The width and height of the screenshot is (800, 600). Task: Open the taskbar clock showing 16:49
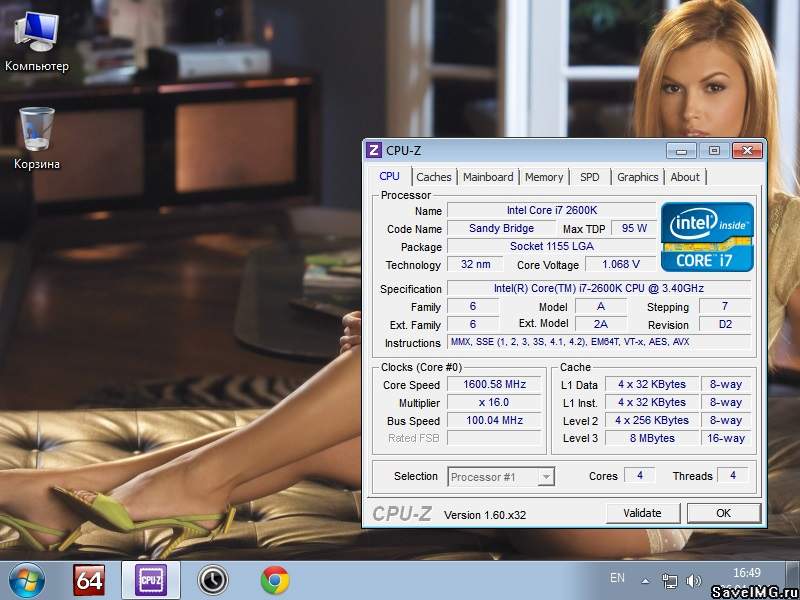tap(747, 573)
